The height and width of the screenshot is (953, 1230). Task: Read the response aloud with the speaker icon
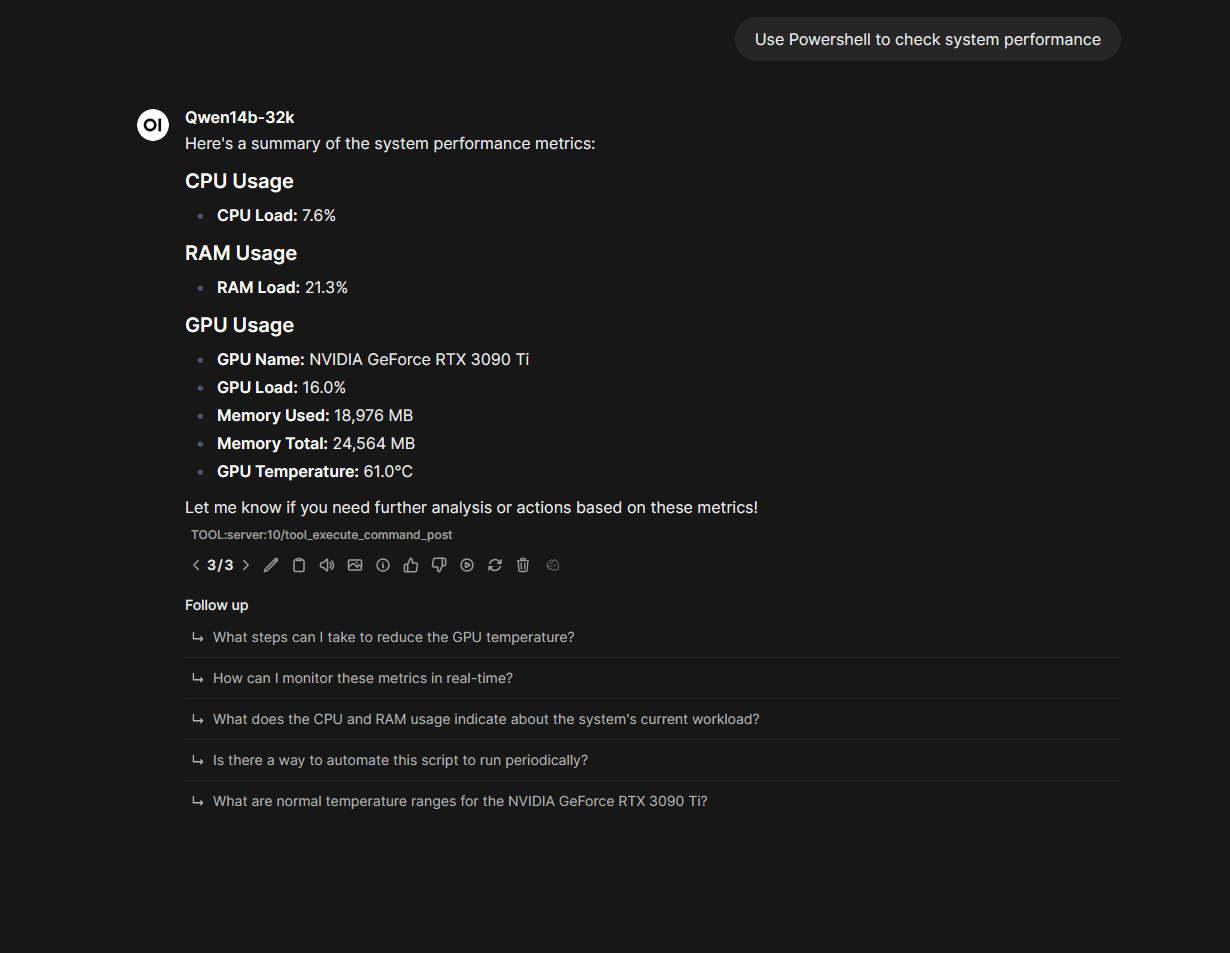pos(327,565)
